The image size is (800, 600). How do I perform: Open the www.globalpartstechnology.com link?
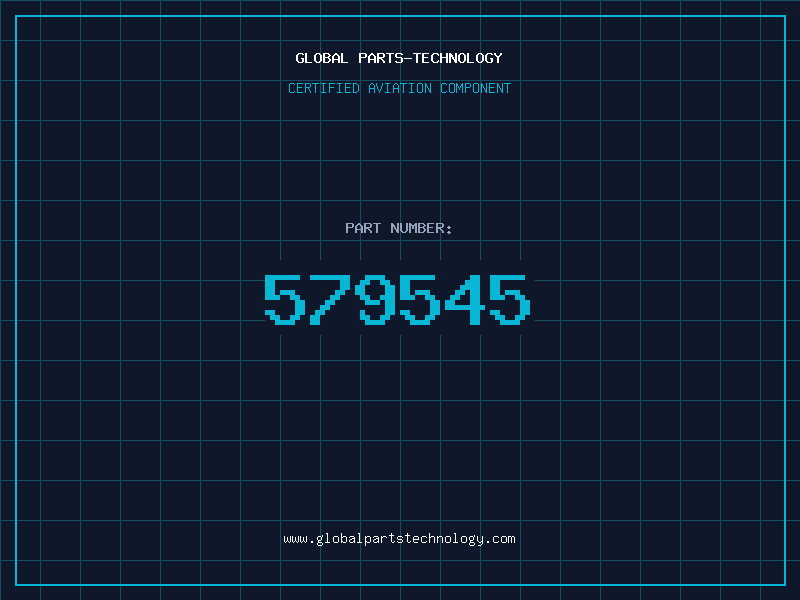point(399,539)
